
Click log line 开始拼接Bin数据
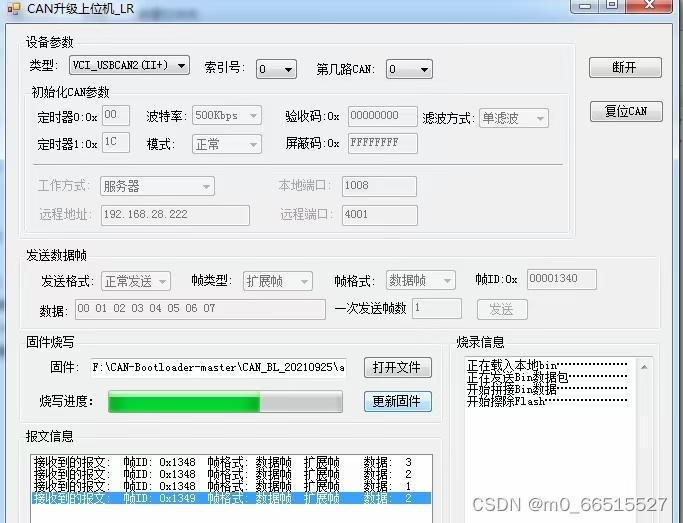tap(547, 389)
